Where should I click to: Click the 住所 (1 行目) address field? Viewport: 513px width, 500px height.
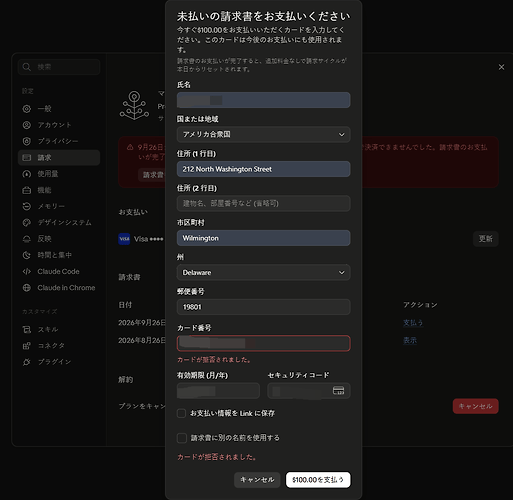tap(263, 169)
